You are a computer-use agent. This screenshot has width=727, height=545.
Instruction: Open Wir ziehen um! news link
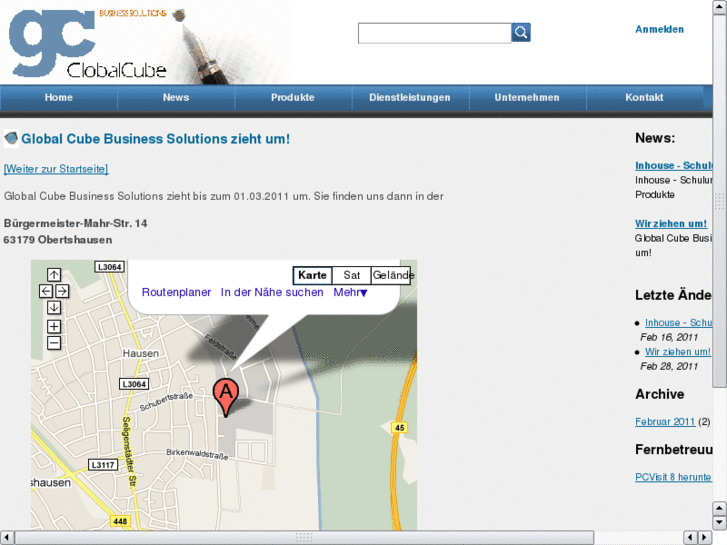[671, 224]
